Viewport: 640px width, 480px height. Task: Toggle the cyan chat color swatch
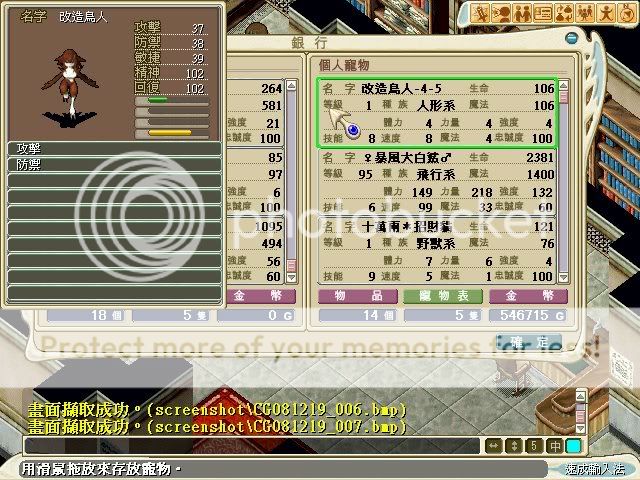pos(573,445)
